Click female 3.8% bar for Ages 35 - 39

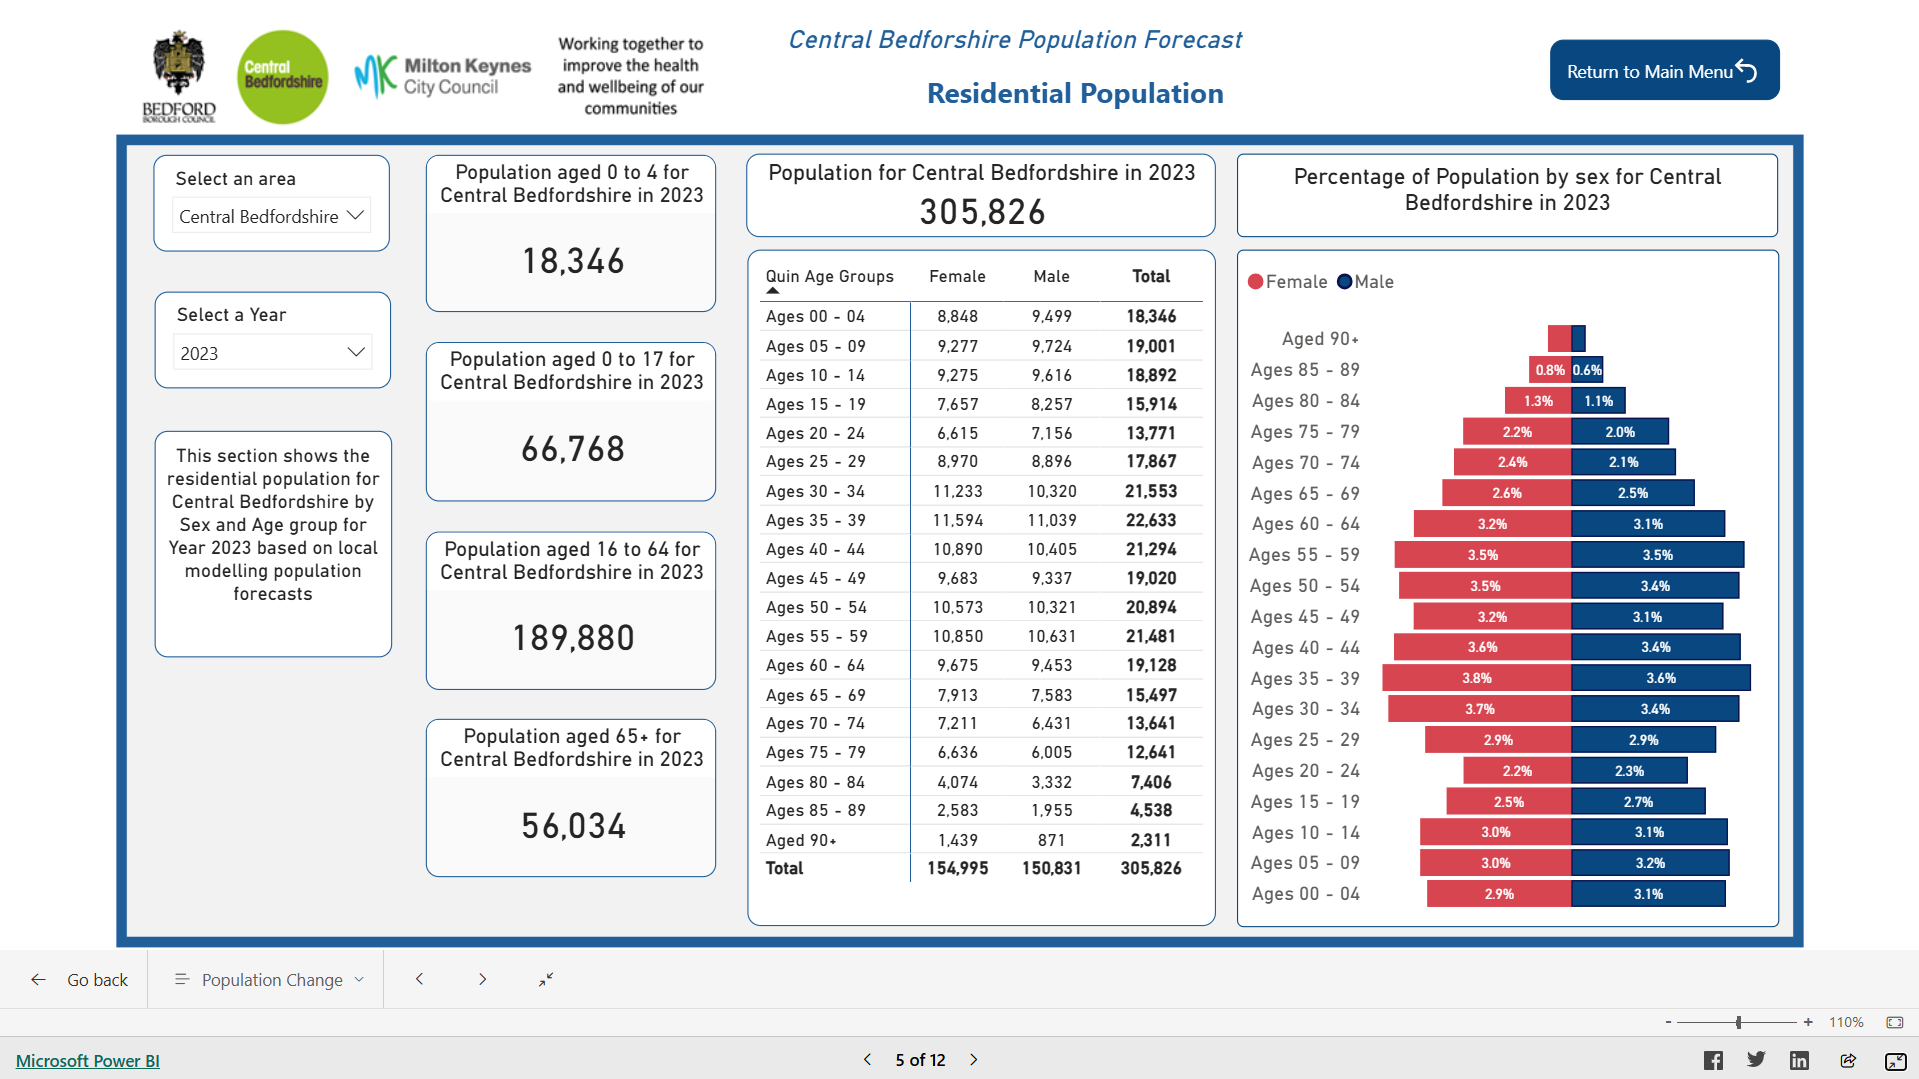coord(1477,678)
